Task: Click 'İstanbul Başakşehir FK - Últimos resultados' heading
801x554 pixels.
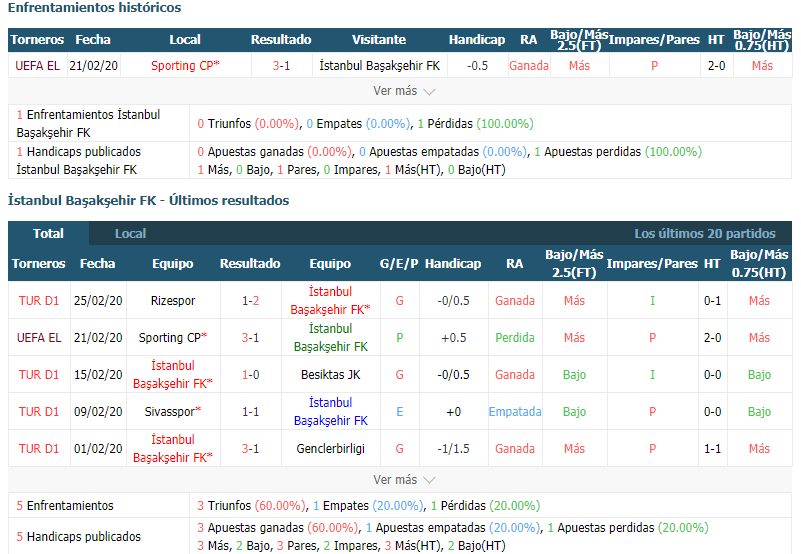Action: (x=149, y=200)
